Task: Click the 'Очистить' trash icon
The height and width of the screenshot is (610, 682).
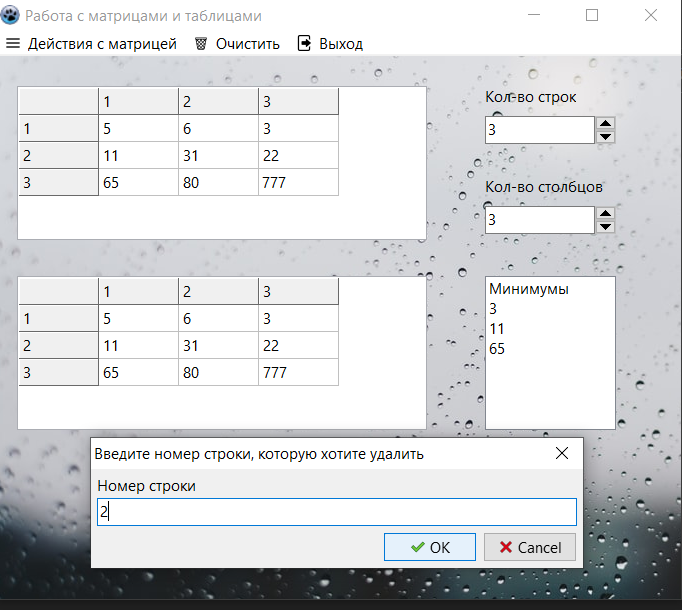Action: point(201,44)
